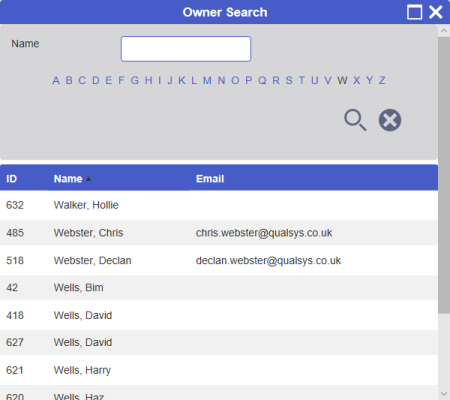The width and height of the screenshot is (450, 400).
Task: Filter owners by letter K
Action: 182,80
